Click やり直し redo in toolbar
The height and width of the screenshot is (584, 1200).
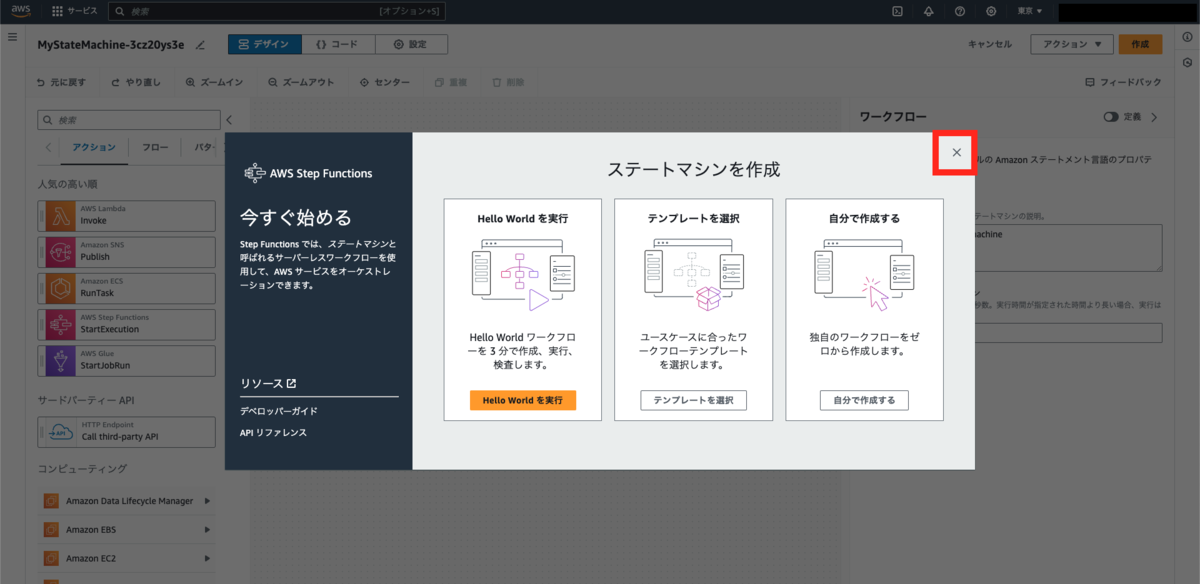[x=137, y=82]
